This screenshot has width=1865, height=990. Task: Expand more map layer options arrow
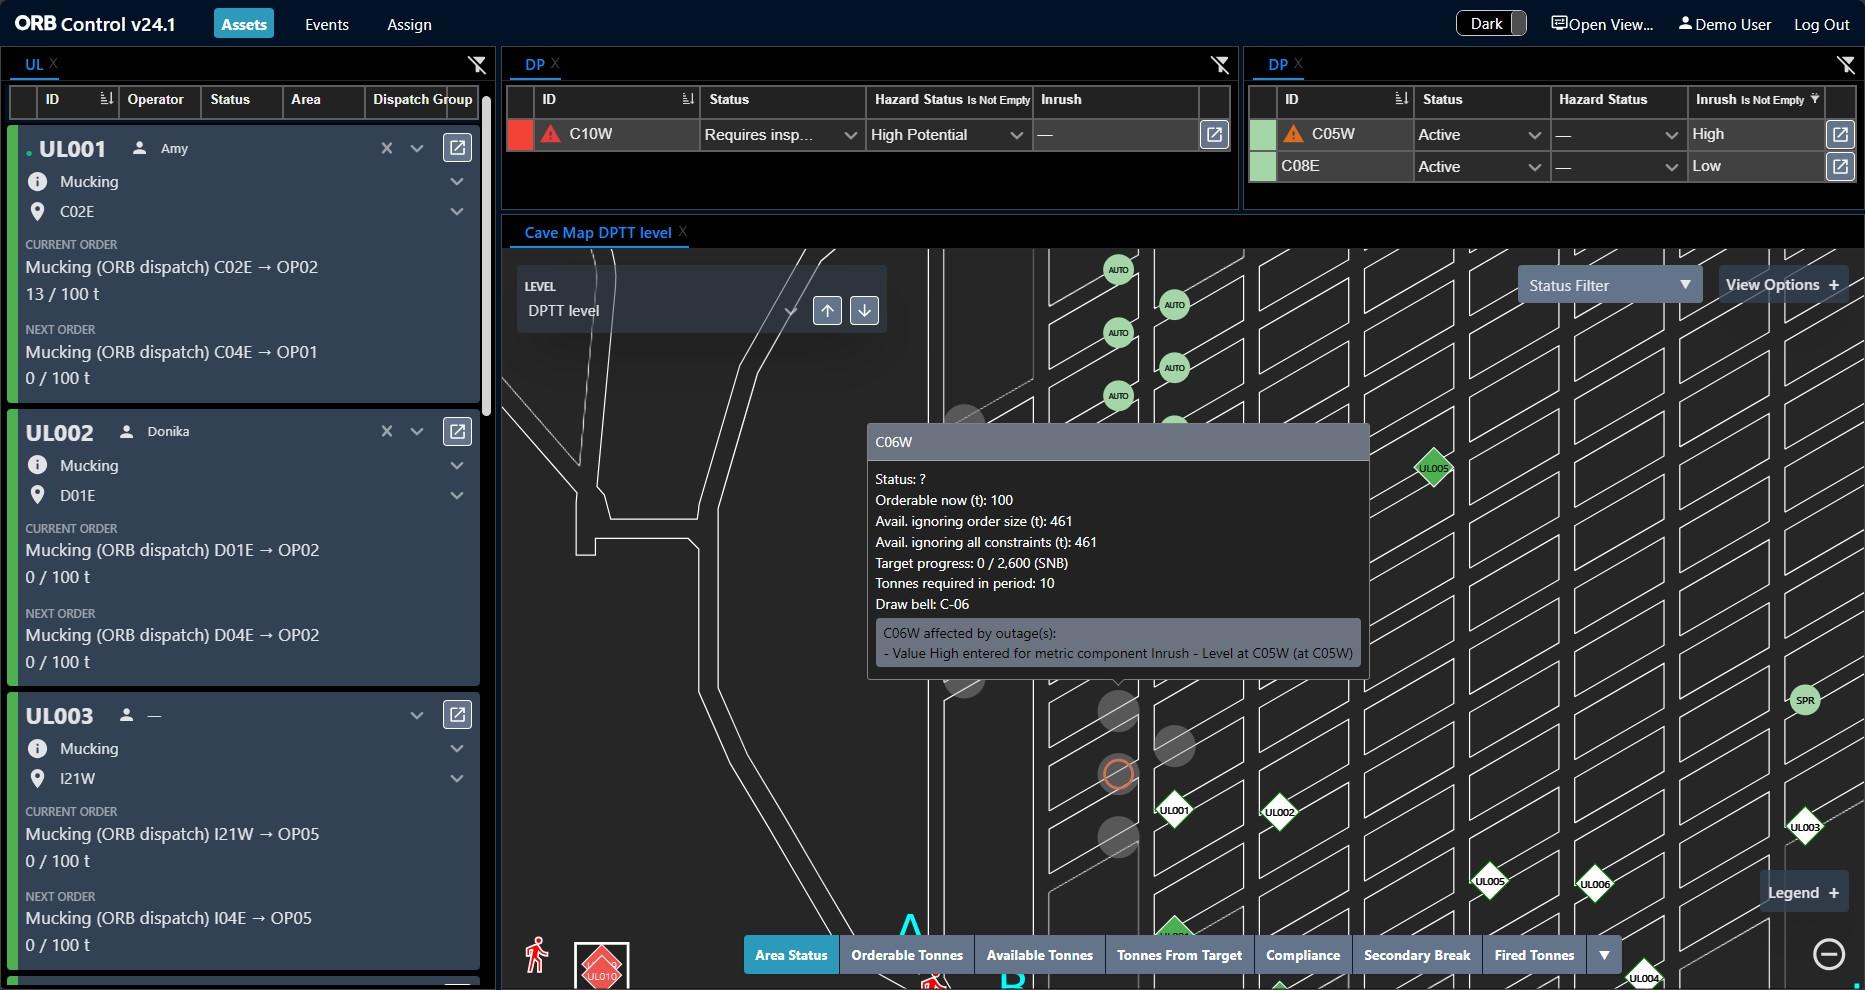pos(1604,955)
